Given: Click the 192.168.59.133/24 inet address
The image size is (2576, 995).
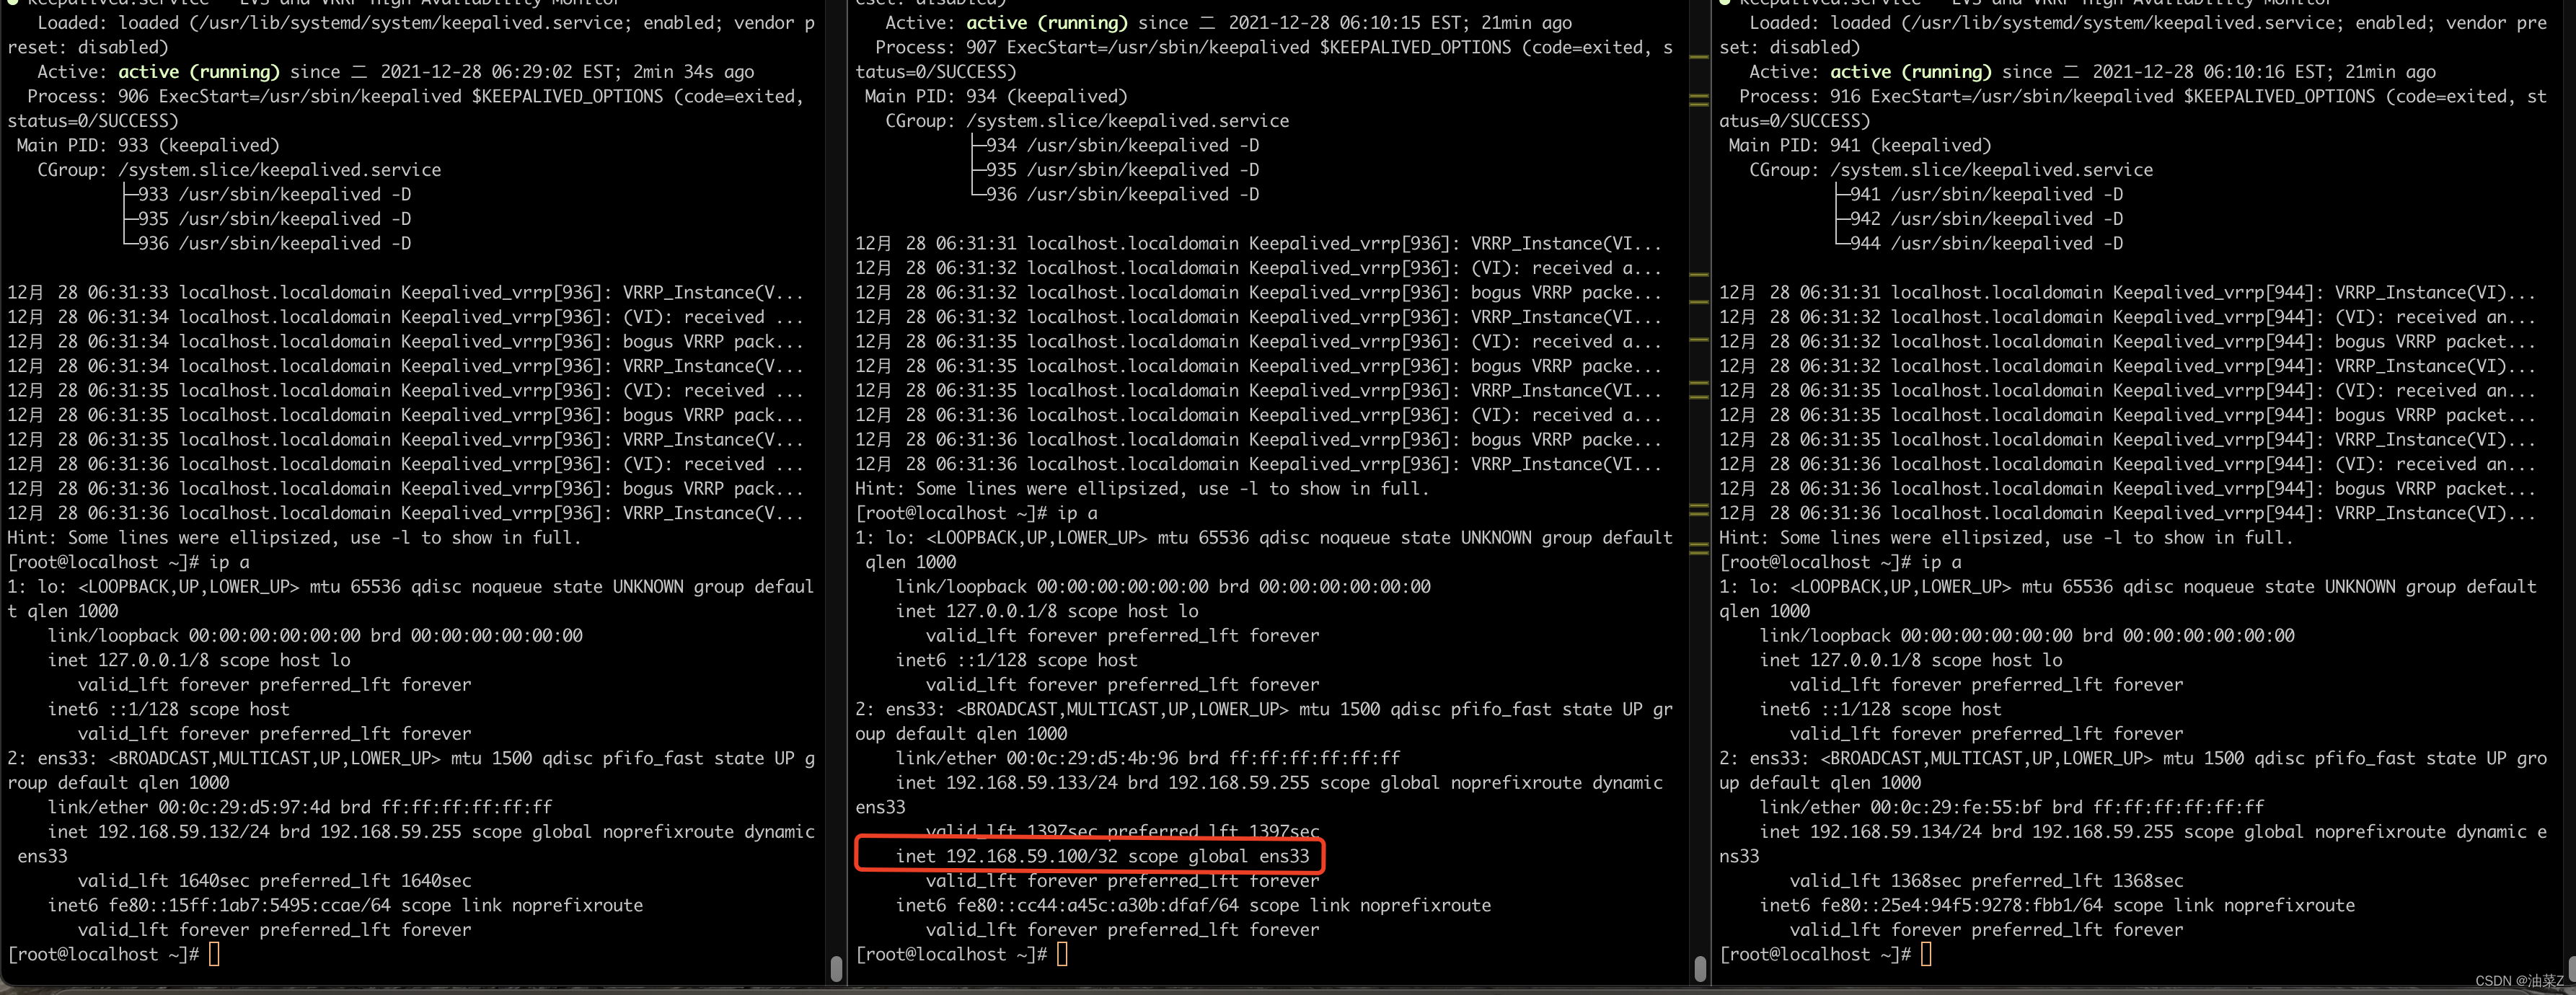Looking at the screenshot, I should point(1031,782).
